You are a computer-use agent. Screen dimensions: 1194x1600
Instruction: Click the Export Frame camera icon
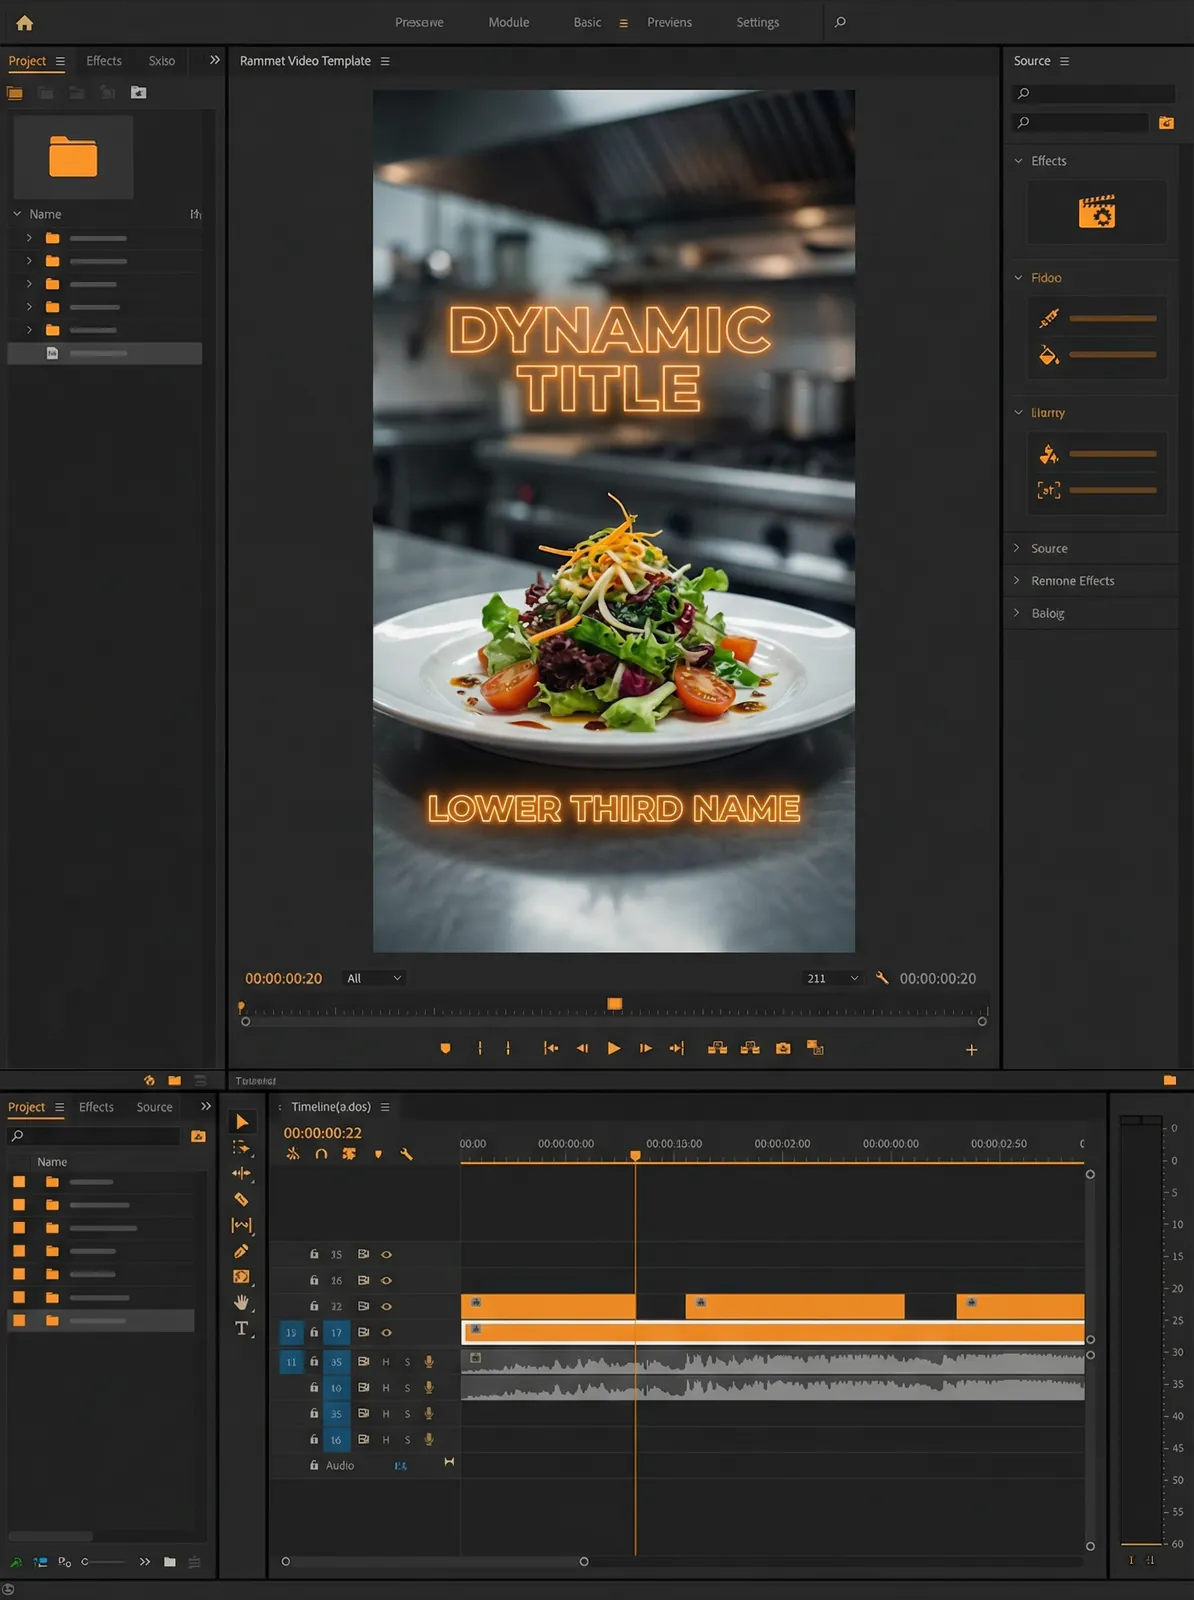pyautogui.click(x=783, y=1048)
